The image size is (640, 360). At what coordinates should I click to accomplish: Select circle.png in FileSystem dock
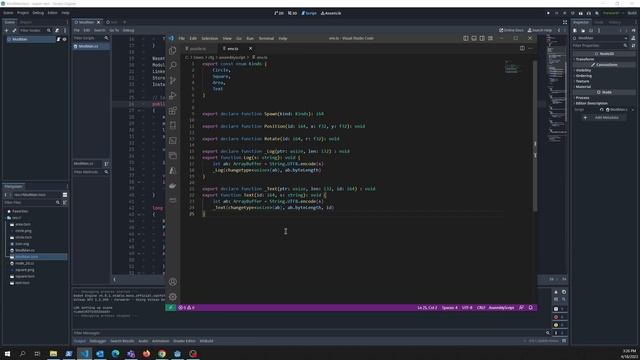point(23,231)
